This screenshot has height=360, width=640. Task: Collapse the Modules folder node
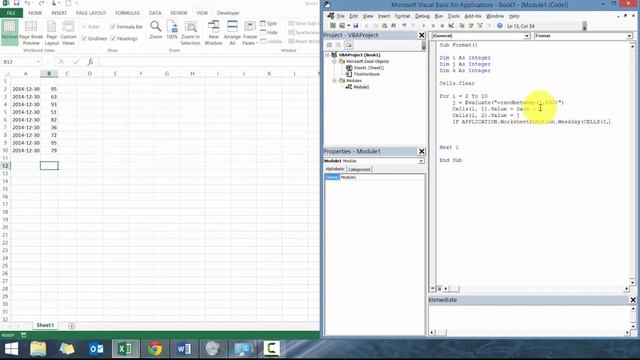click(334, 80)
